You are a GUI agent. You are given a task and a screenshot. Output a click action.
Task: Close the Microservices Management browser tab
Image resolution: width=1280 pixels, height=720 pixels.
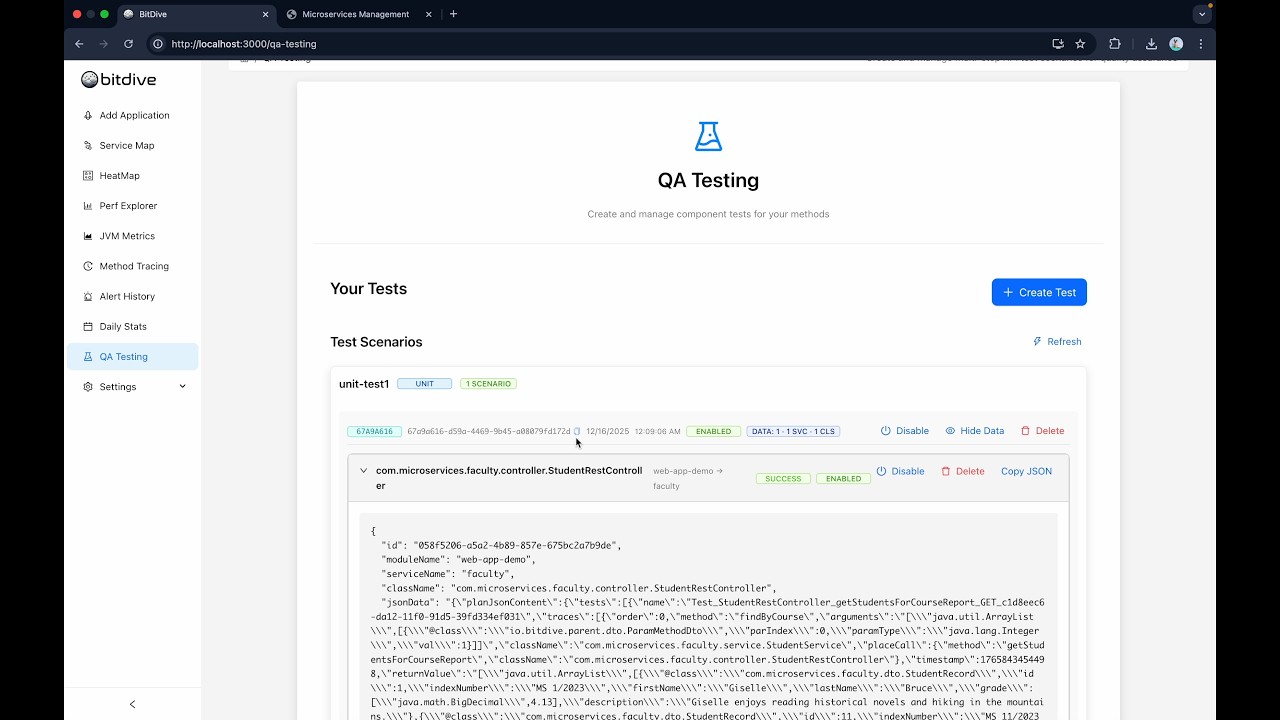[429, 14]
